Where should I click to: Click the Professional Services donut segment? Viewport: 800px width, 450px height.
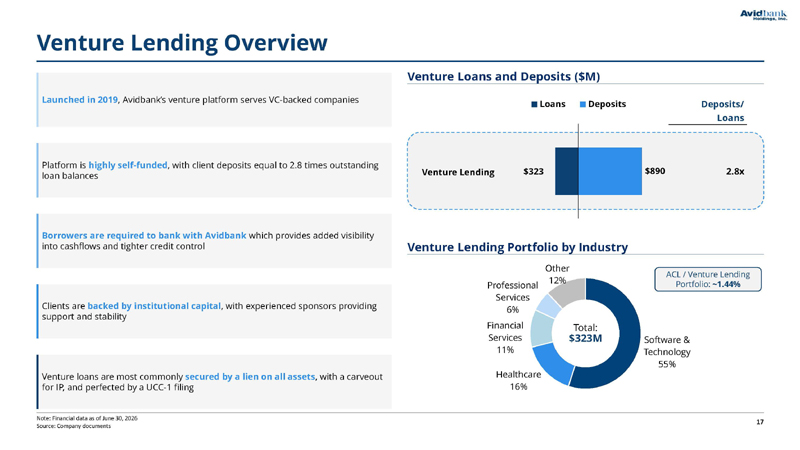[549, 305]
